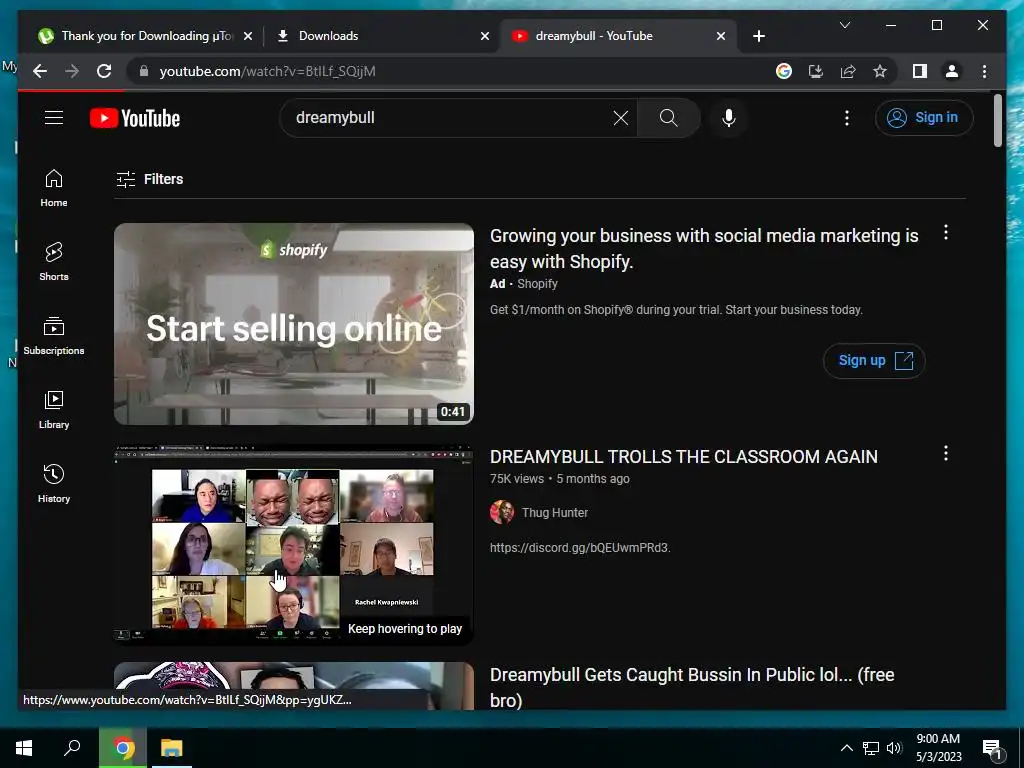Open the YouTube hamburger guide menu
Screen dimensions: 1024x768
54,118
